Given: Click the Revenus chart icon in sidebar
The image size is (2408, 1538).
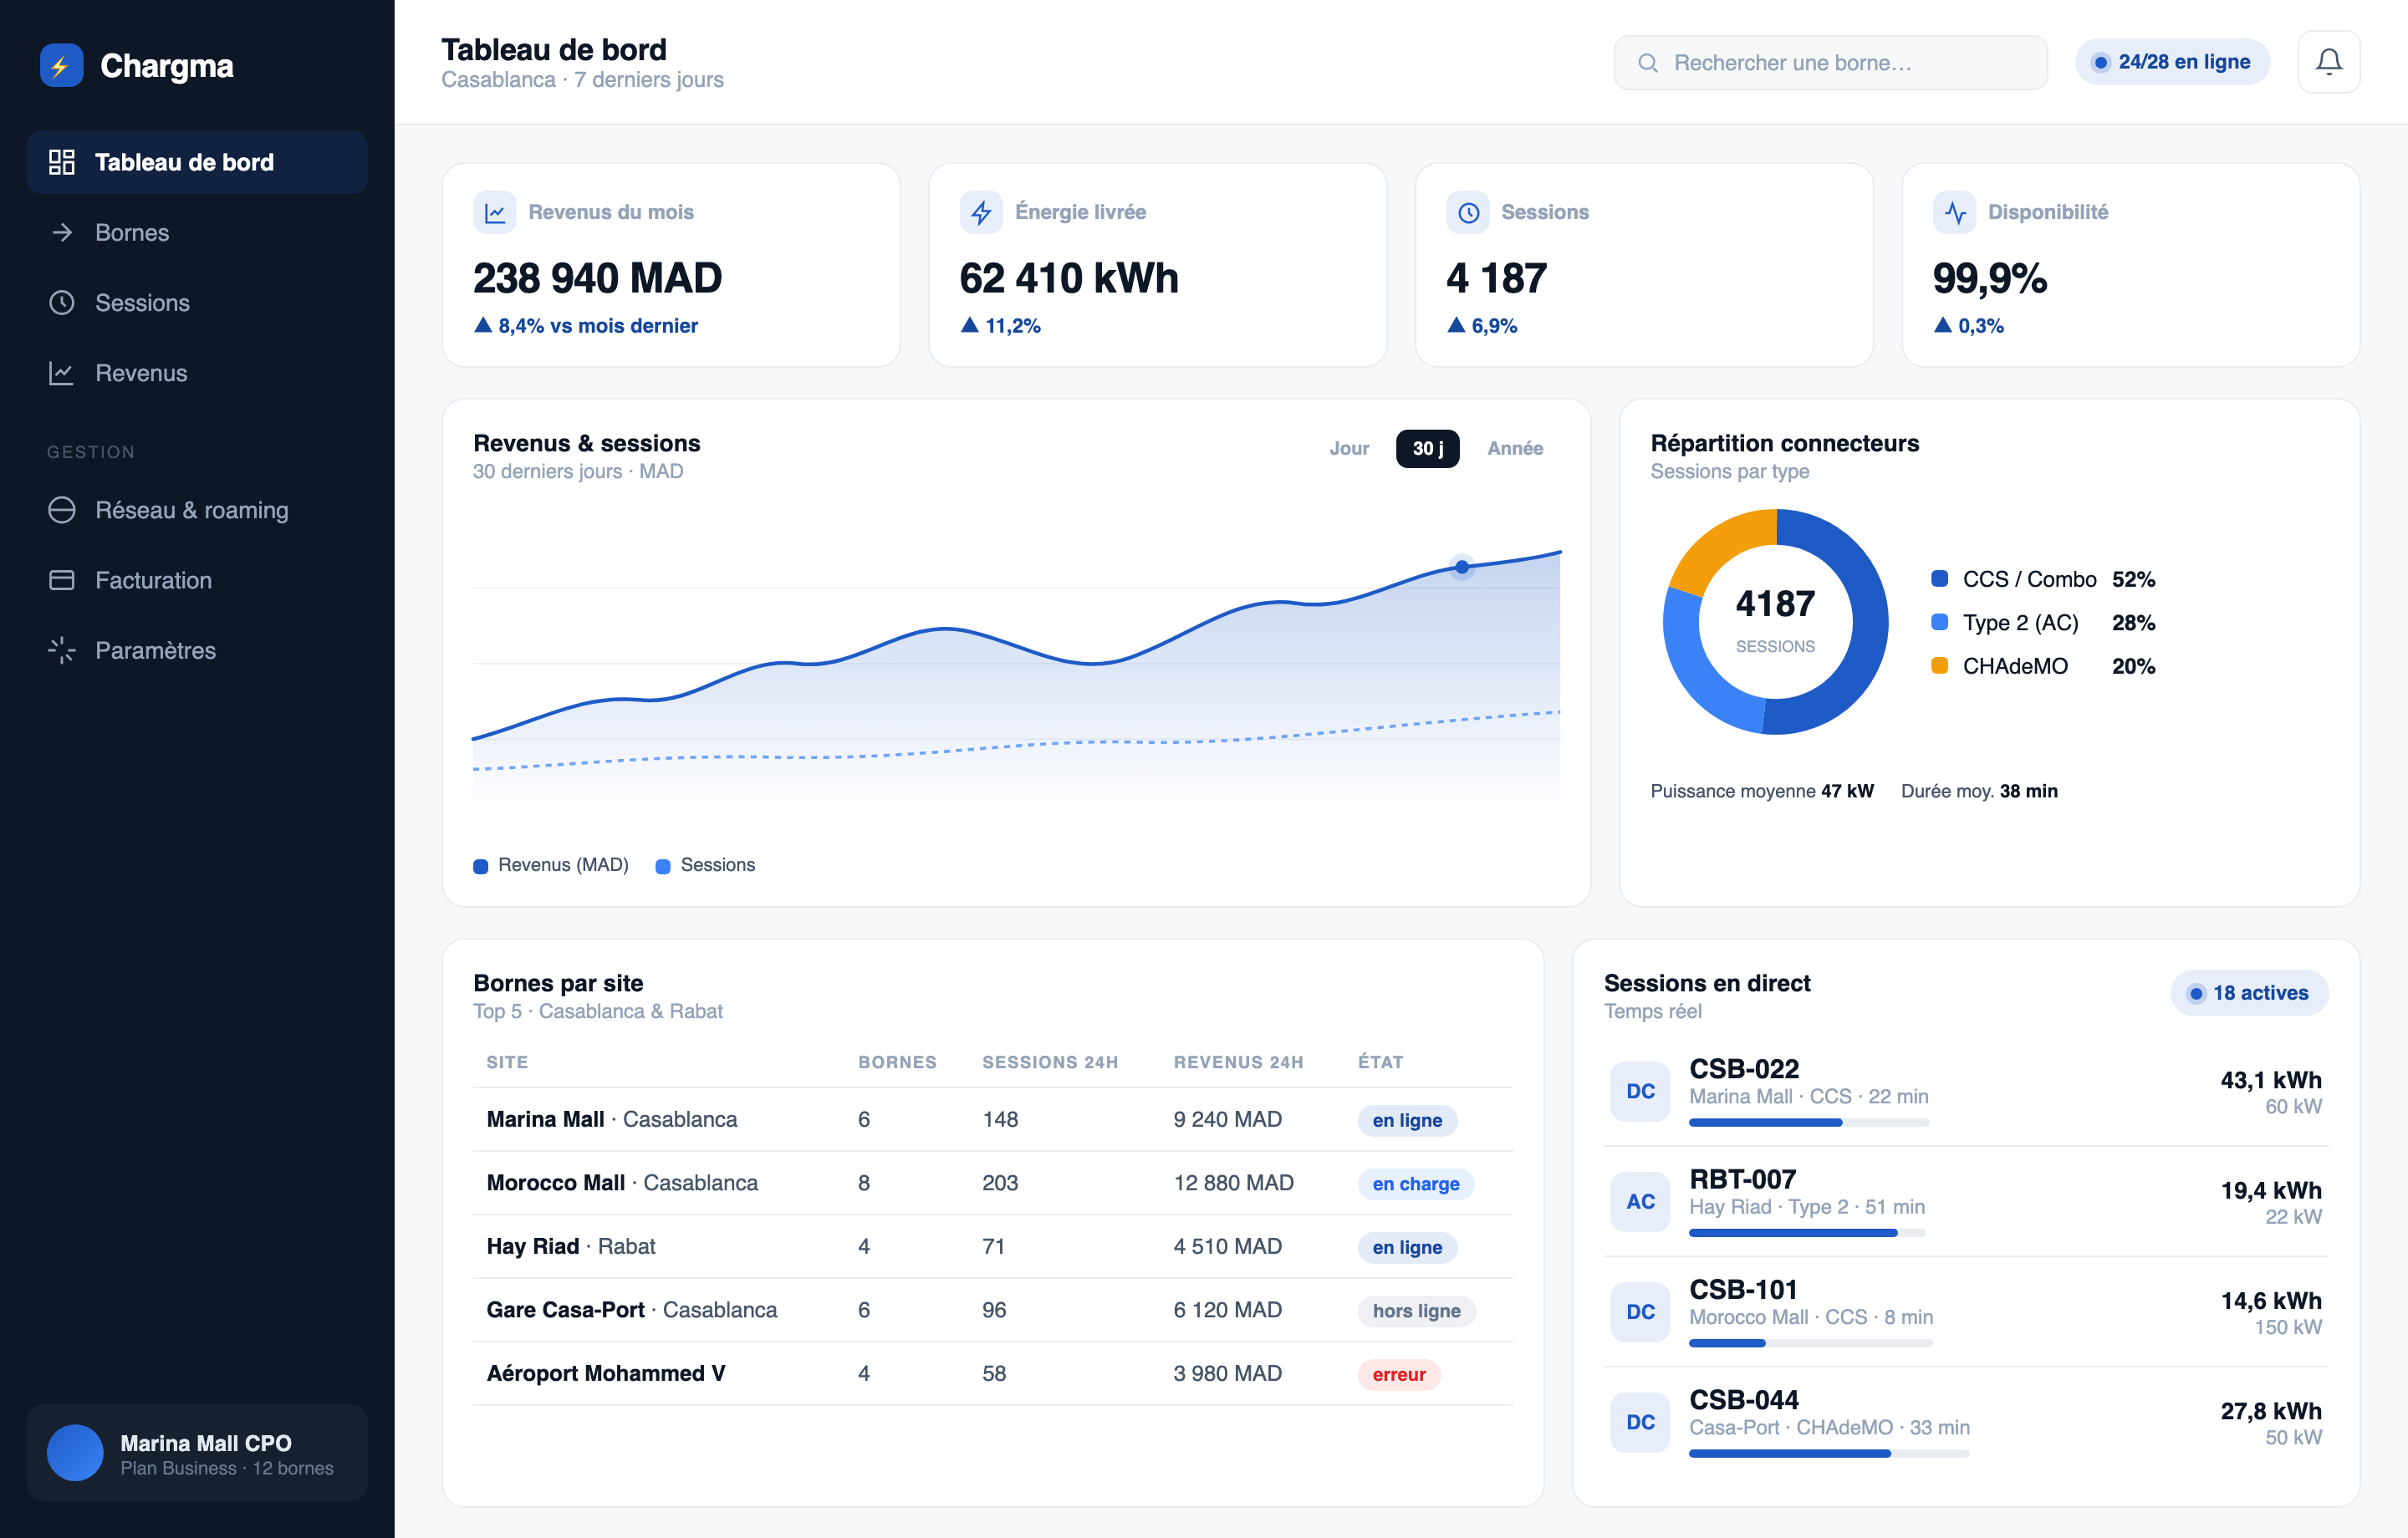Looking at the screenshot, I should pyautogui.click(x=62, y=373).
